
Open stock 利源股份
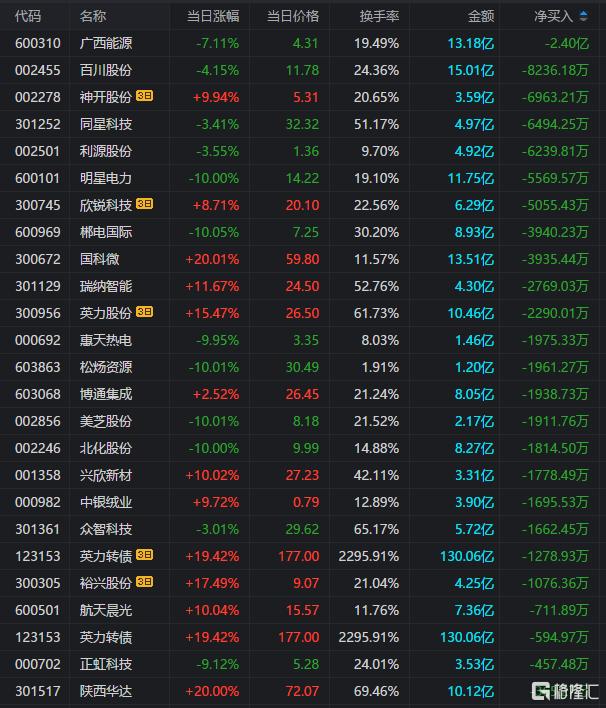tap(106, 151)
